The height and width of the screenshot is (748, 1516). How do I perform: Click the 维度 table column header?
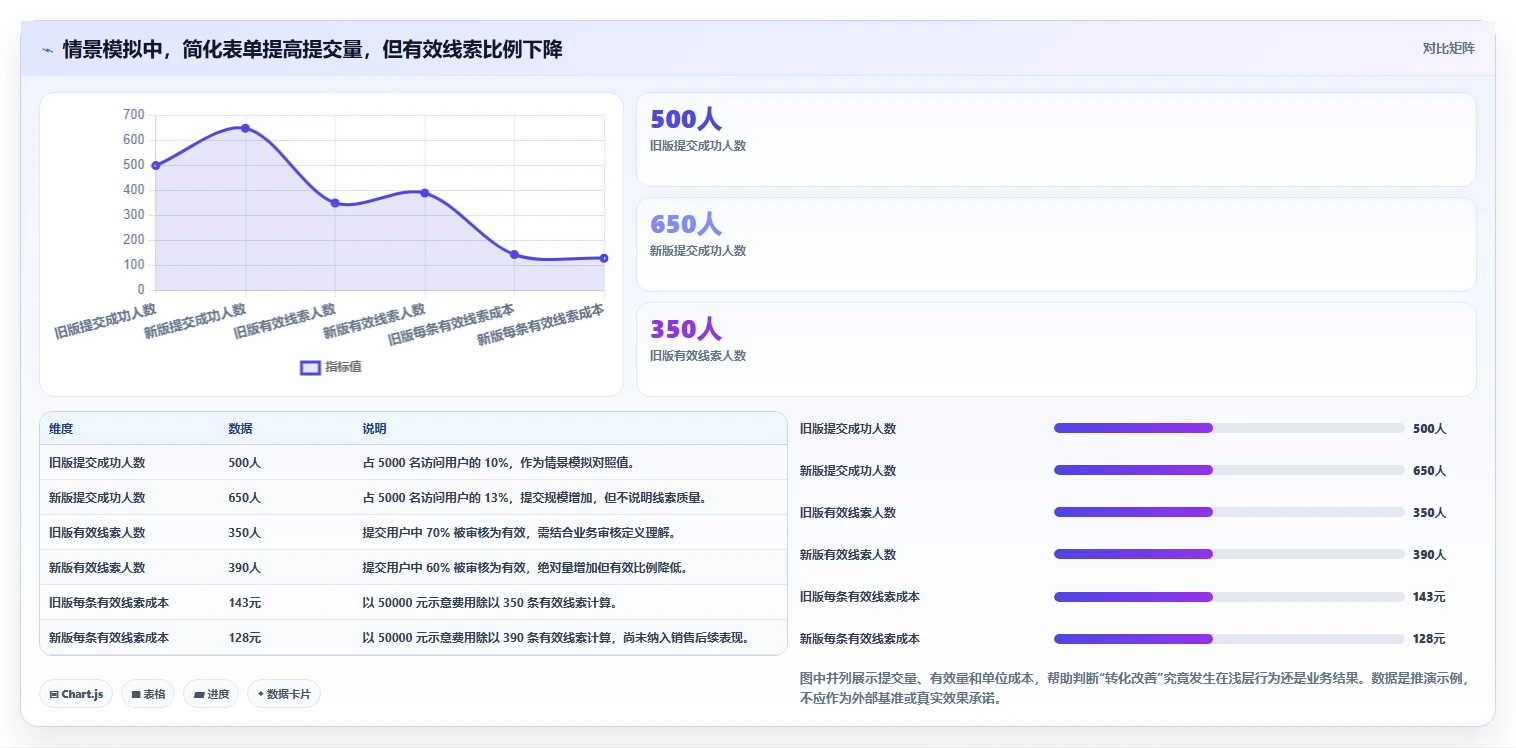[61, 428]
